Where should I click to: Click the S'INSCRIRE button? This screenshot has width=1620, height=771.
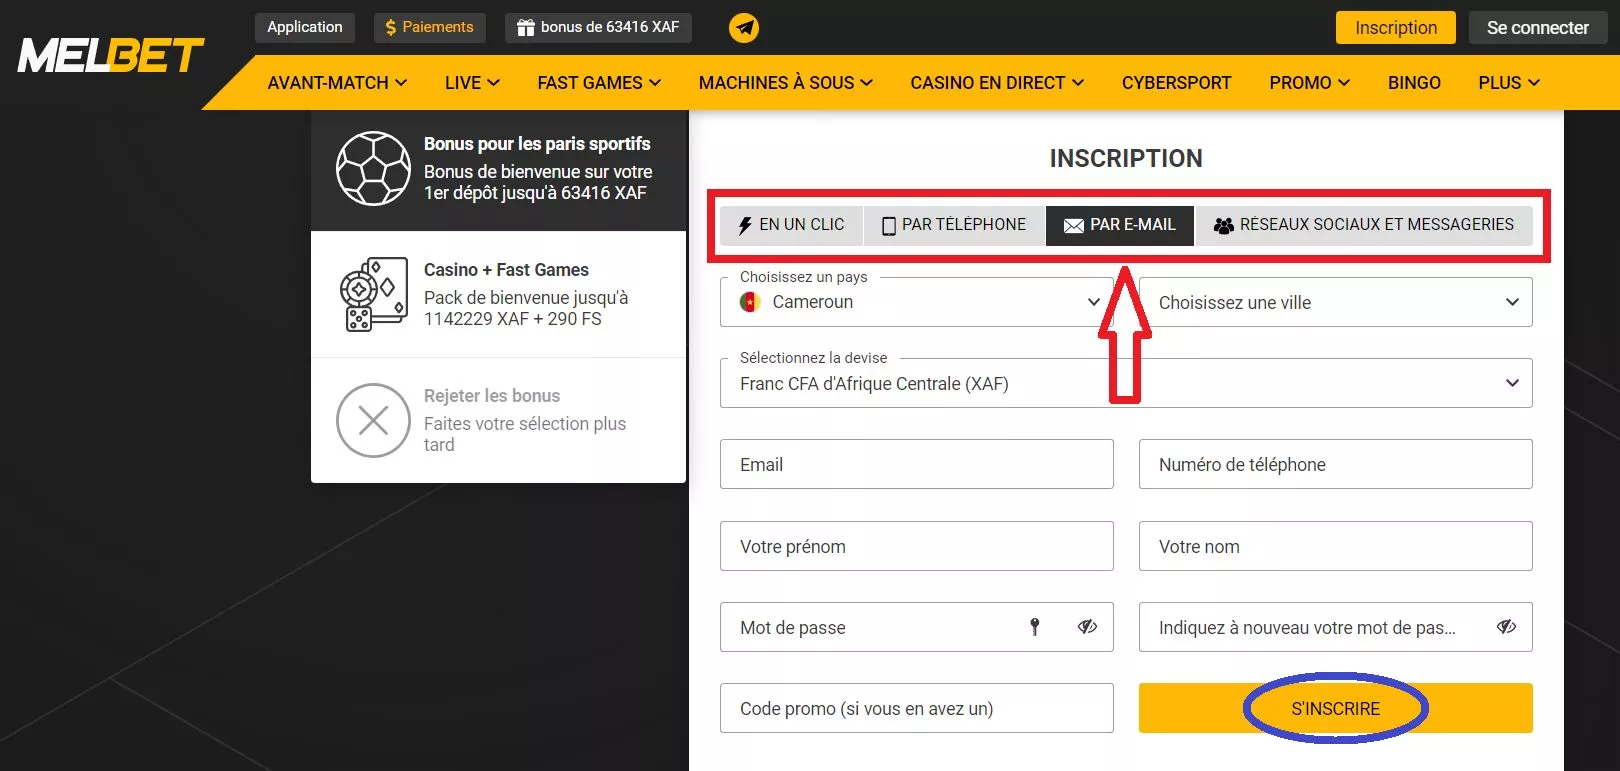pyautogui.click(x=1335, y=708)
